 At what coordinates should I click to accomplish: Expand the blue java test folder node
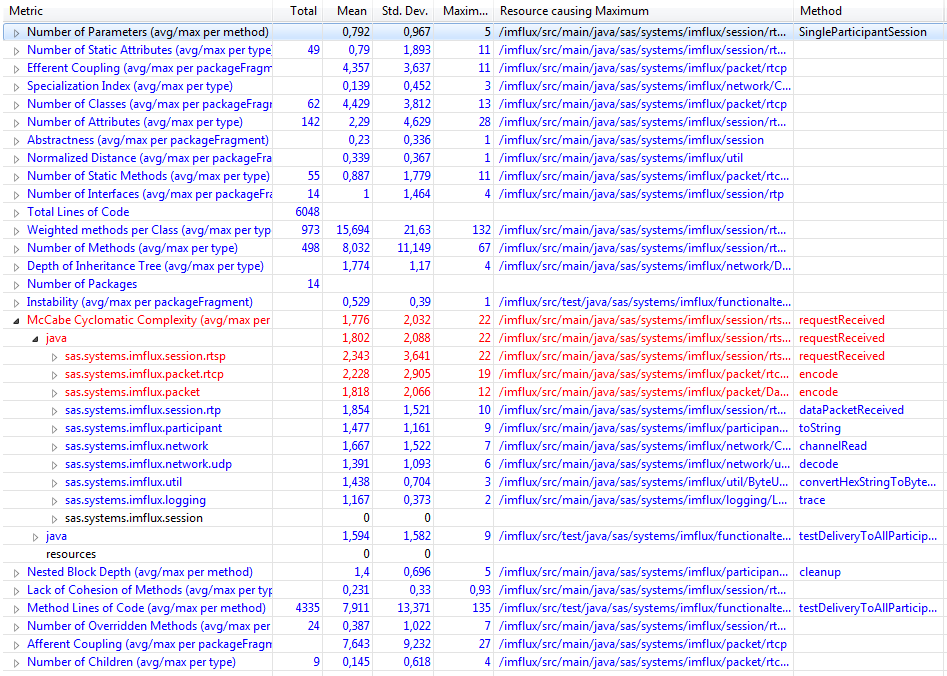pyautogui.click(x=35, y=537)
